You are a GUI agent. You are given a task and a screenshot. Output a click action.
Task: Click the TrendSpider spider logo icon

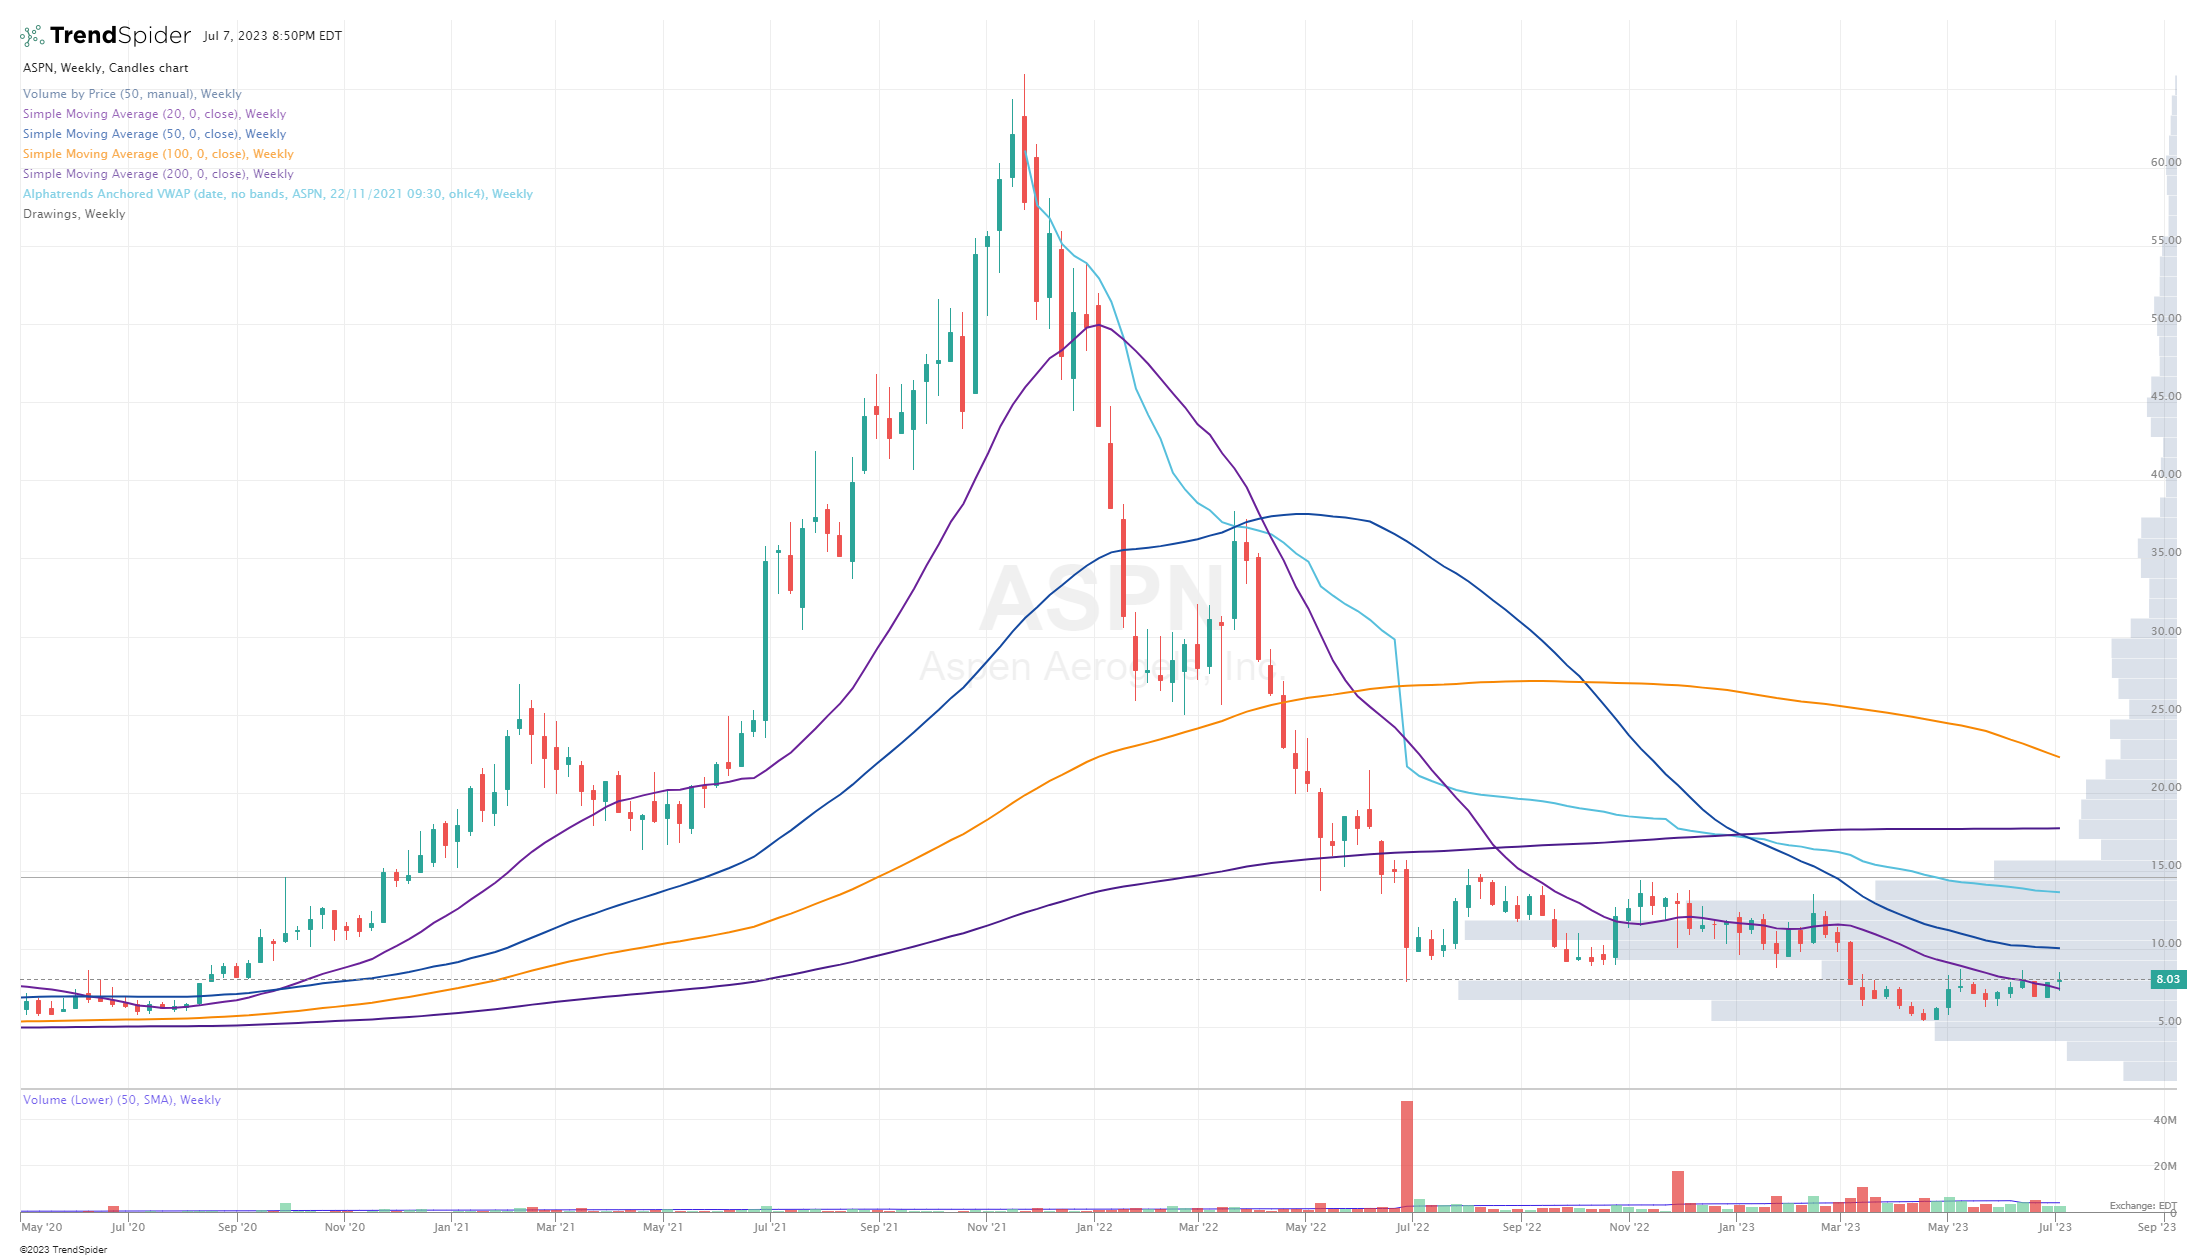coord(32,36)
